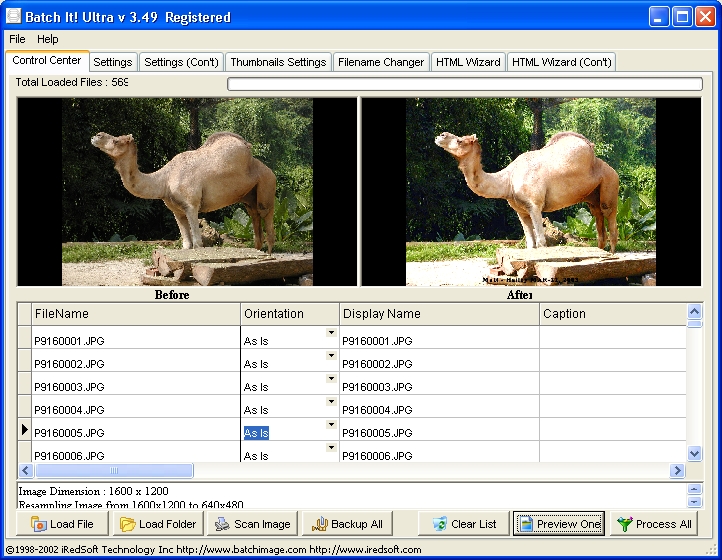Open Orientation dropdown for P9160003.JPG
Screen dimensions: 722x560
(331, 379)
